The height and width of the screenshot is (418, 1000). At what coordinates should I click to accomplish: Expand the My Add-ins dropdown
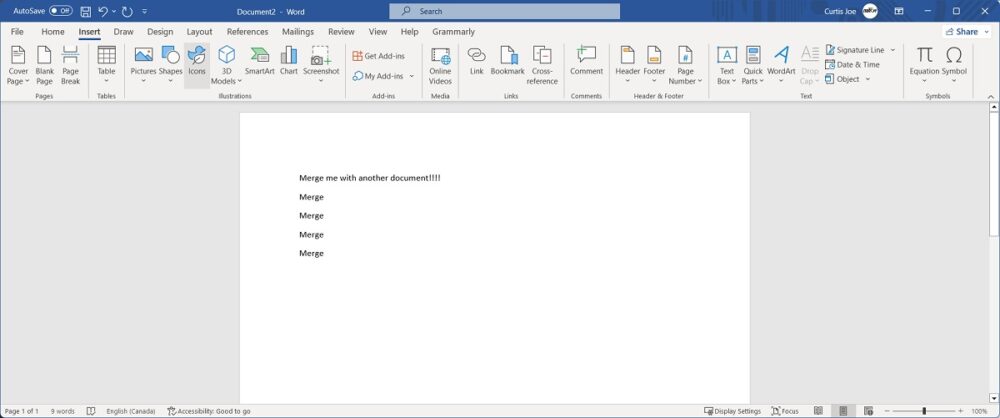pos(411,76)
